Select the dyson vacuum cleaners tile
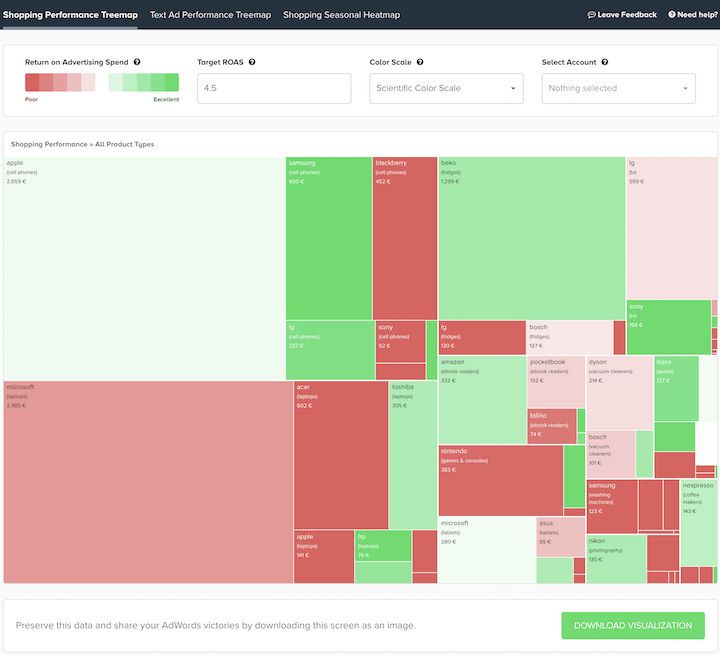The image size is (720, 655). tap(619, 393)
